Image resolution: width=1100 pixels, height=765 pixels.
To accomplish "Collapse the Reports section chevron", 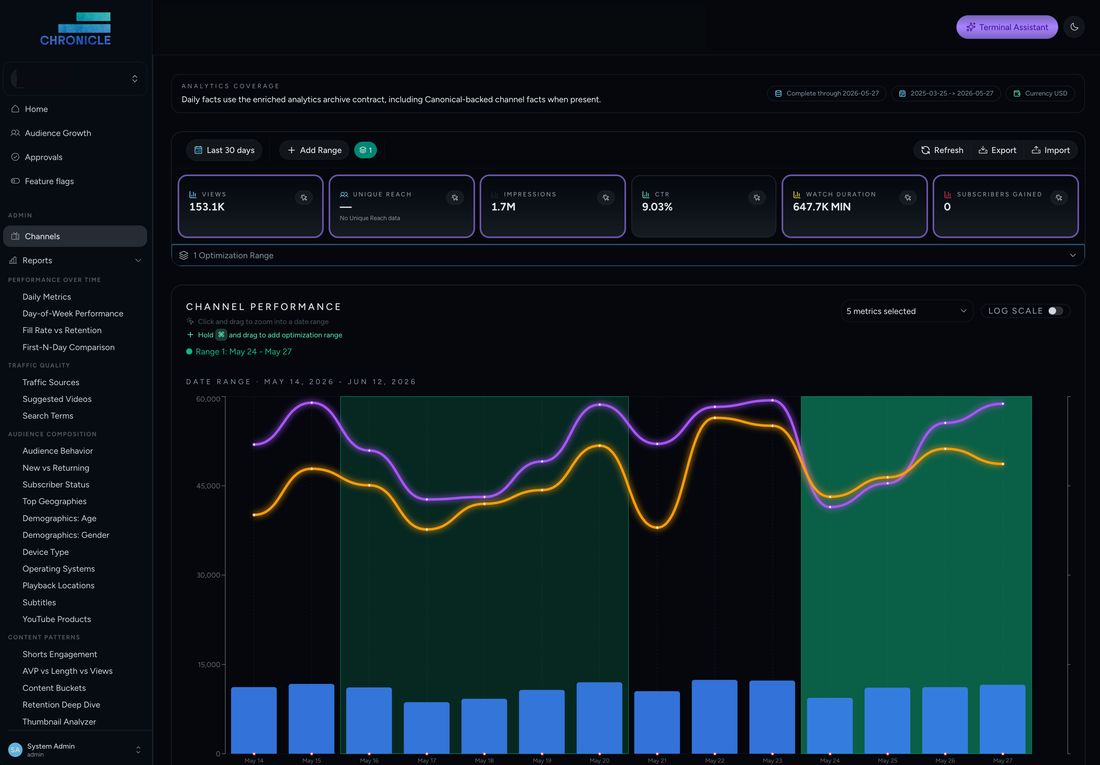I will click(x=138, y=260).
